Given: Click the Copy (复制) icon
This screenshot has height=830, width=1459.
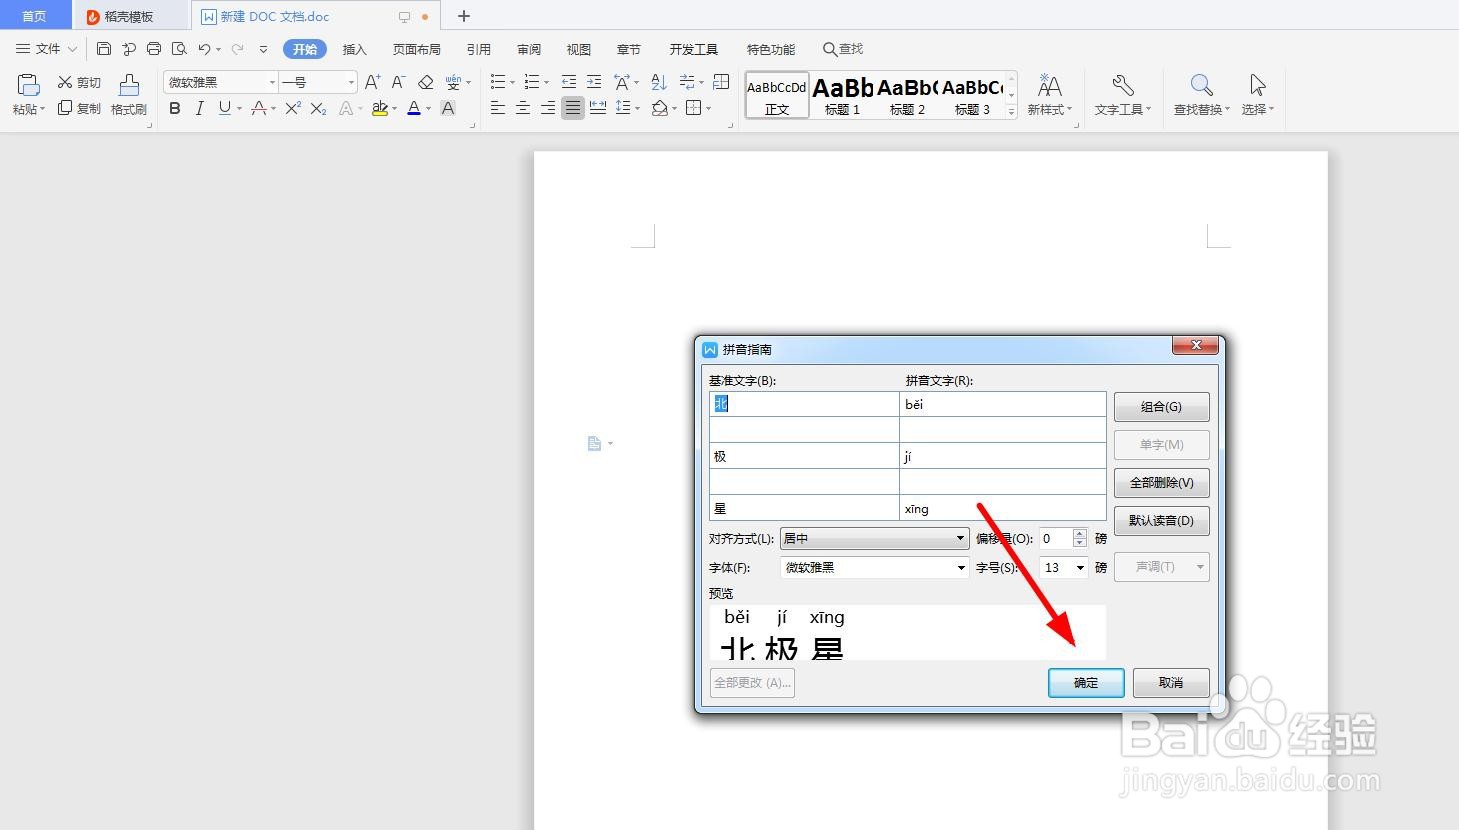Looking at the screenshot, I should pos(65,108).
